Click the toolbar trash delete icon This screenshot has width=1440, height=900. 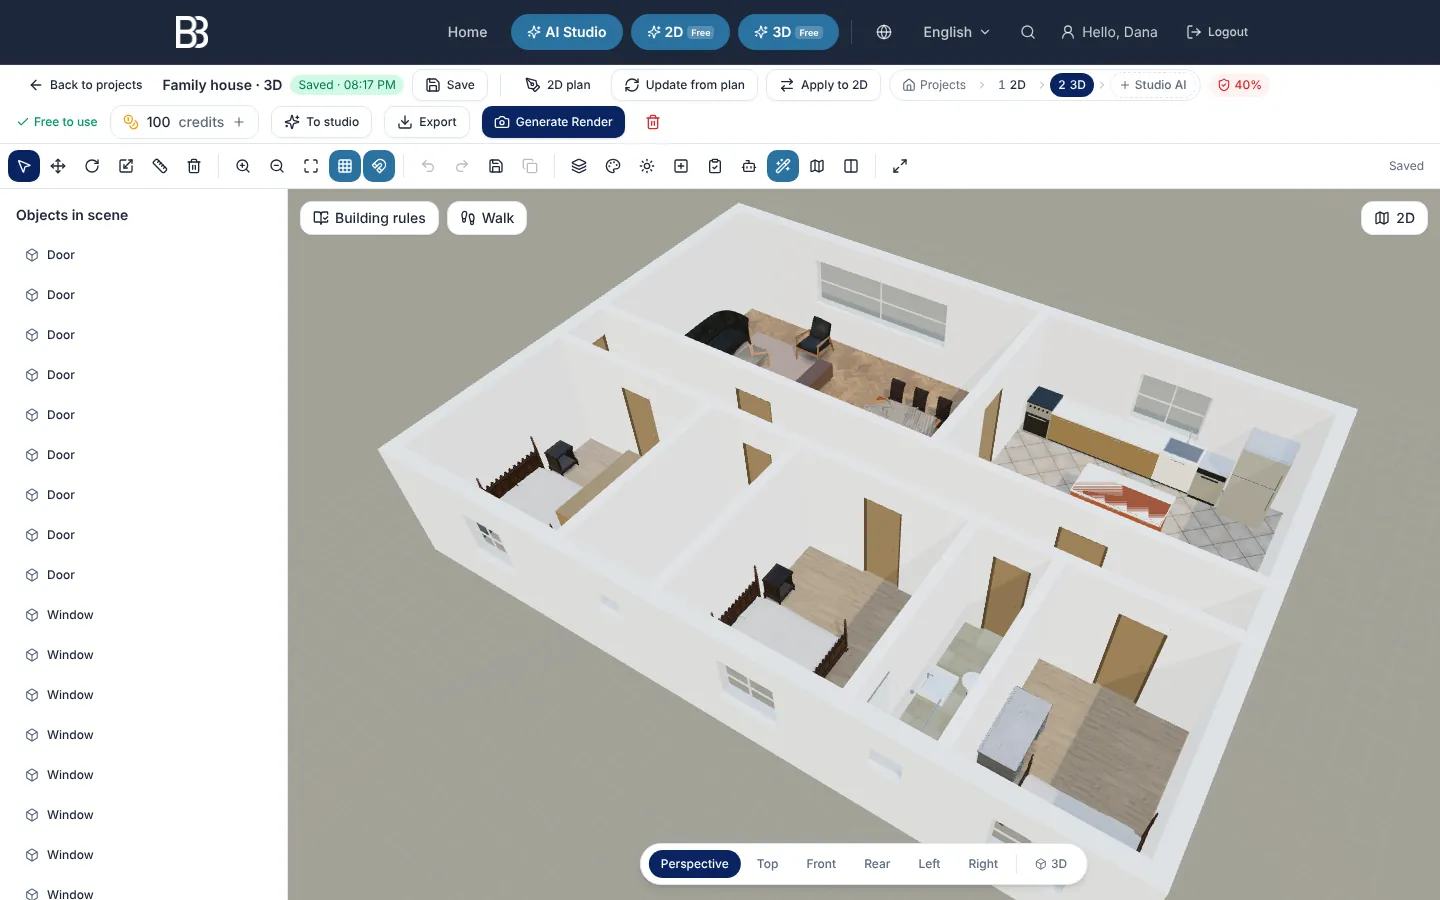coord(194,166)
